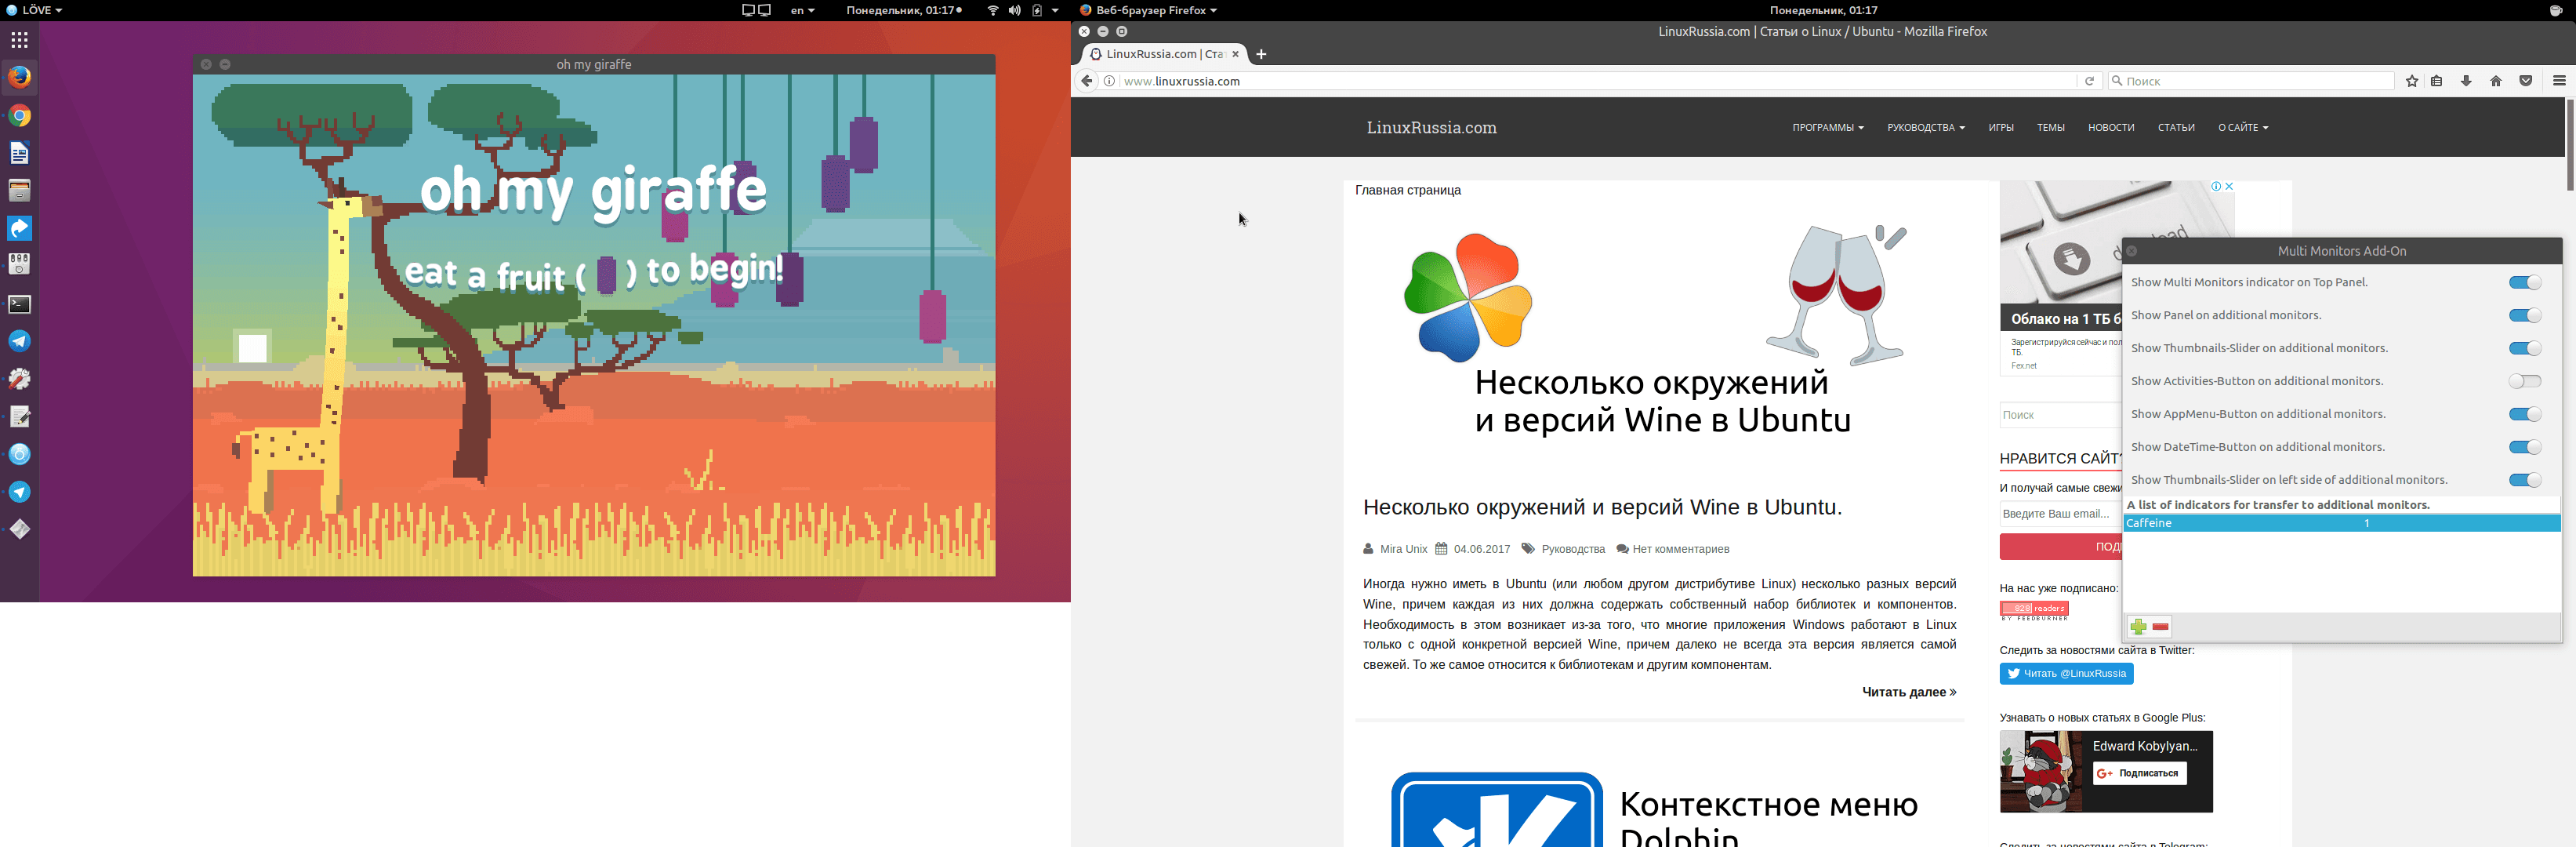This screenshot has height=847, width=2576.
Task: Open the Firefox hamburger menu
Action: [2559, 81]
